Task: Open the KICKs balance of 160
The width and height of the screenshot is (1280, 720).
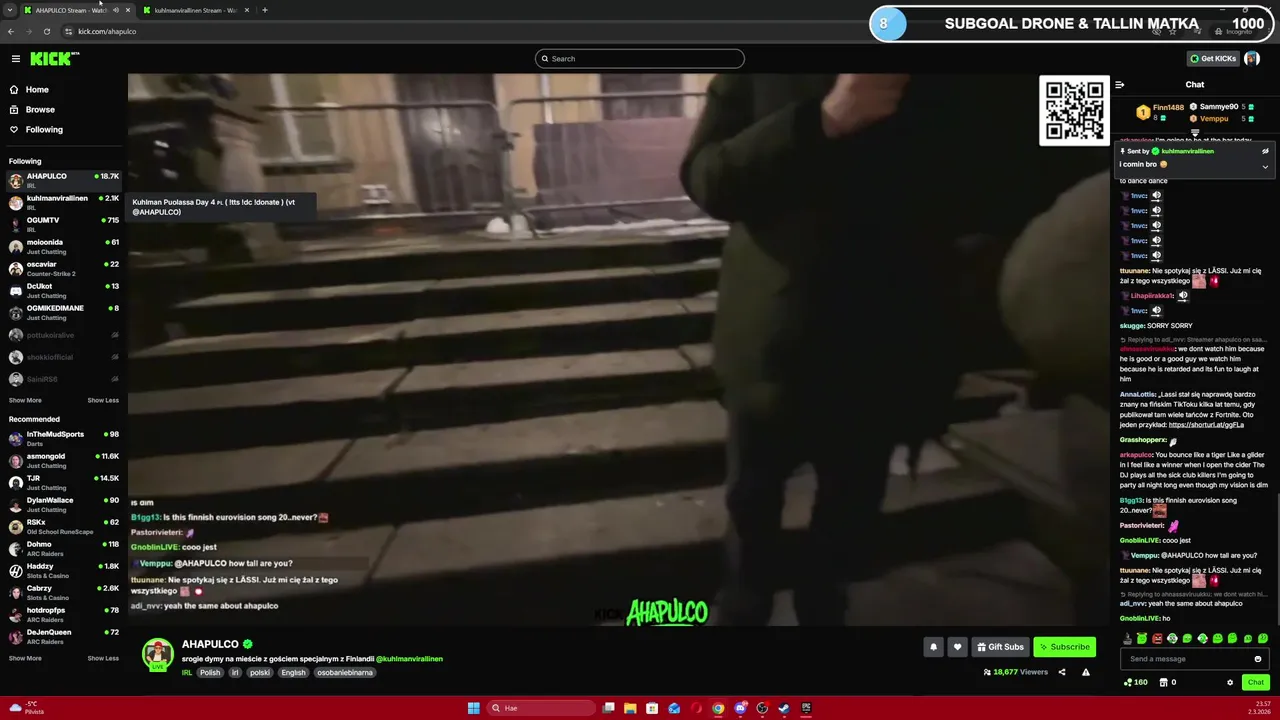Action: [1135, 682]
